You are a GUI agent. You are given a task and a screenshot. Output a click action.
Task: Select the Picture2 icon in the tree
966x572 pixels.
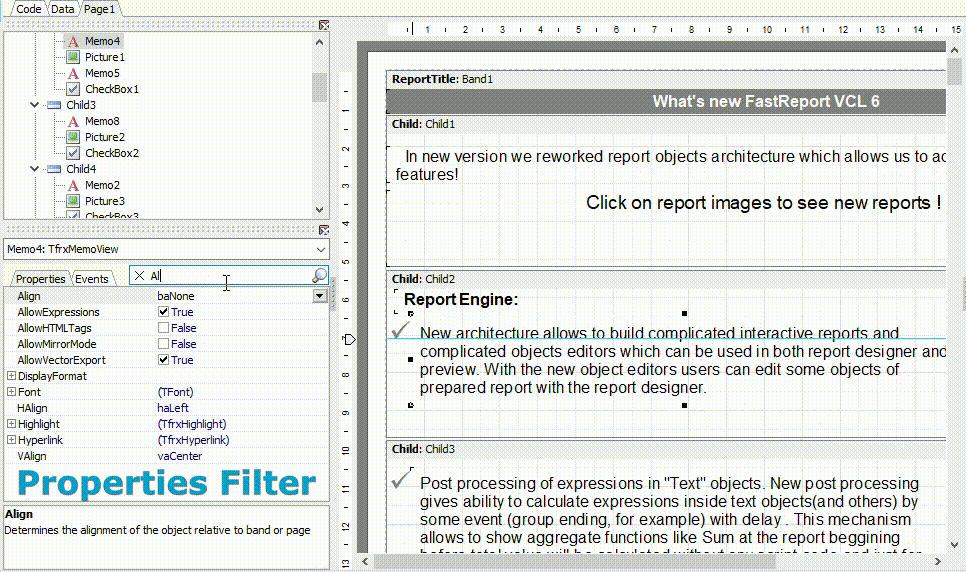(x=73, y=137)
